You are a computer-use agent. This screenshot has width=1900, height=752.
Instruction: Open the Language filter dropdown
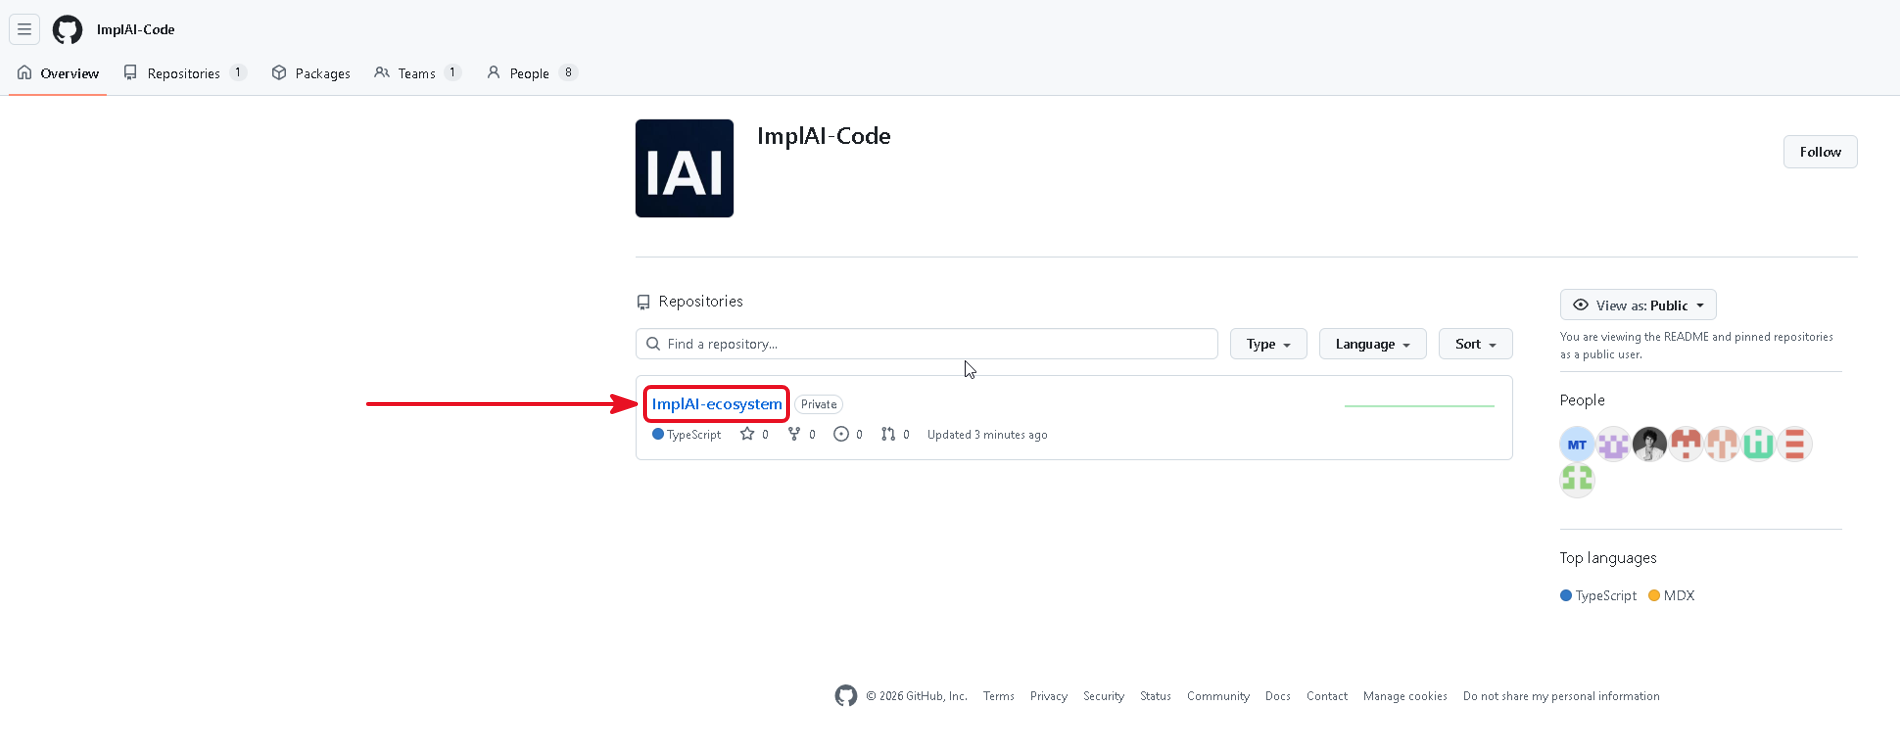[1372, 344]
